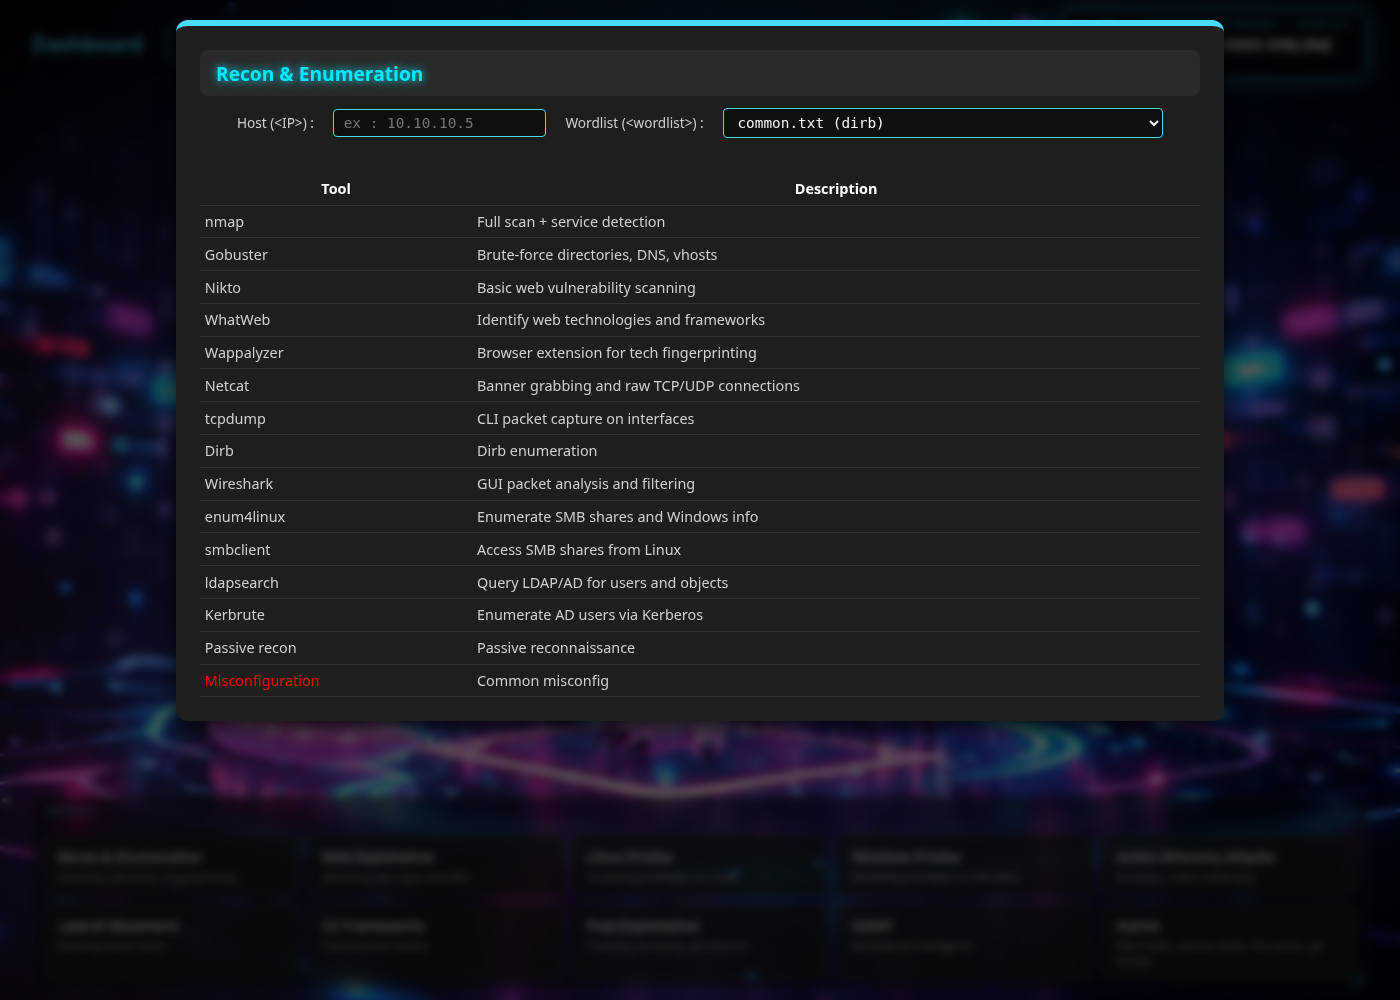Open the Wordlist dropdown showing common.txt (dirb)
Screen dimensions: 1400x1000
click(x=943, y=123)
